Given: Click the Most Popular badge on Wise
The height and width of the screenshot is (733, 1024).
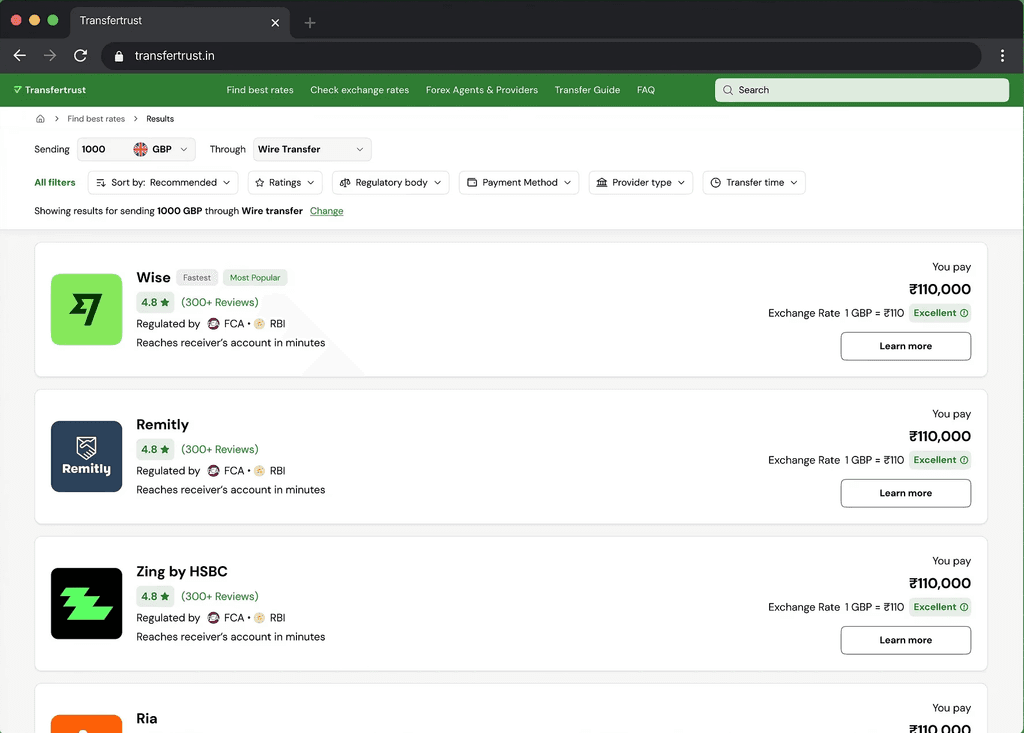Looking at the screenshot, I should pos(255,278).
